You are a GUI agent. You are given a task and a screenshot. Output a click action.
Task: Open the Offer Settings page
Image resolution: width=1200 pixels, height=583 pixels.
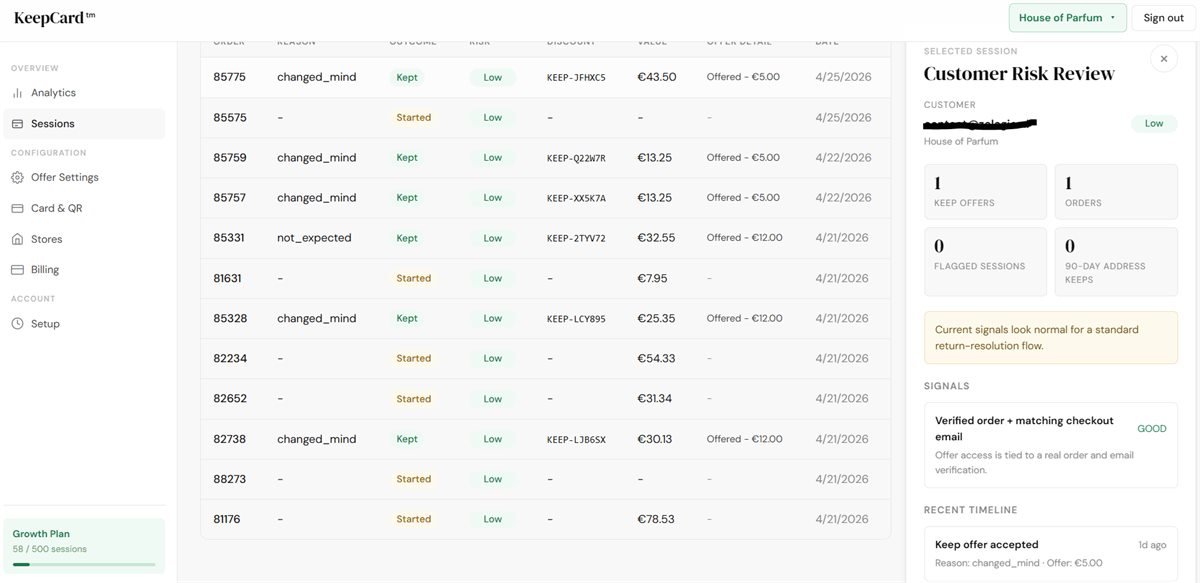click(84, 178)
